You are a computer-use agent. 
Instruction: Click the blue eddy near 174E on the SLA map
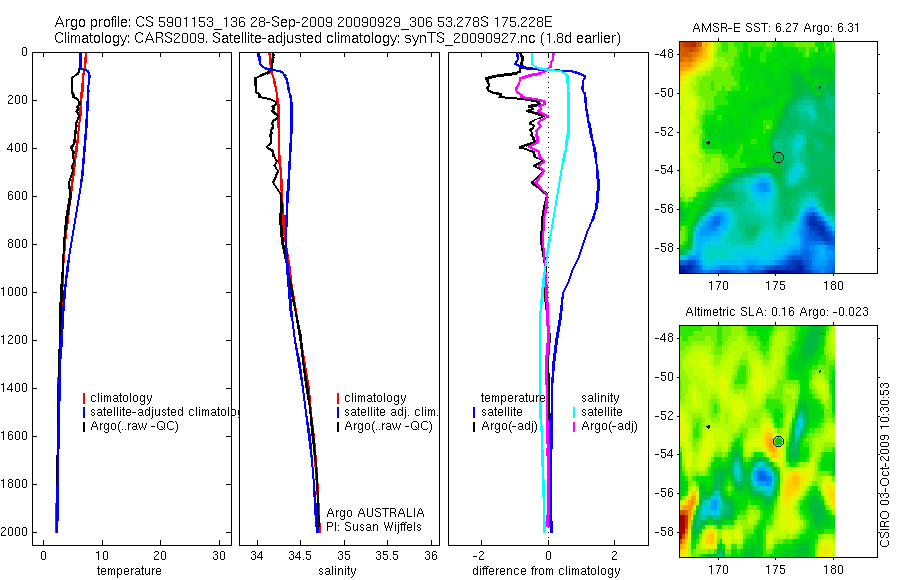762,475
